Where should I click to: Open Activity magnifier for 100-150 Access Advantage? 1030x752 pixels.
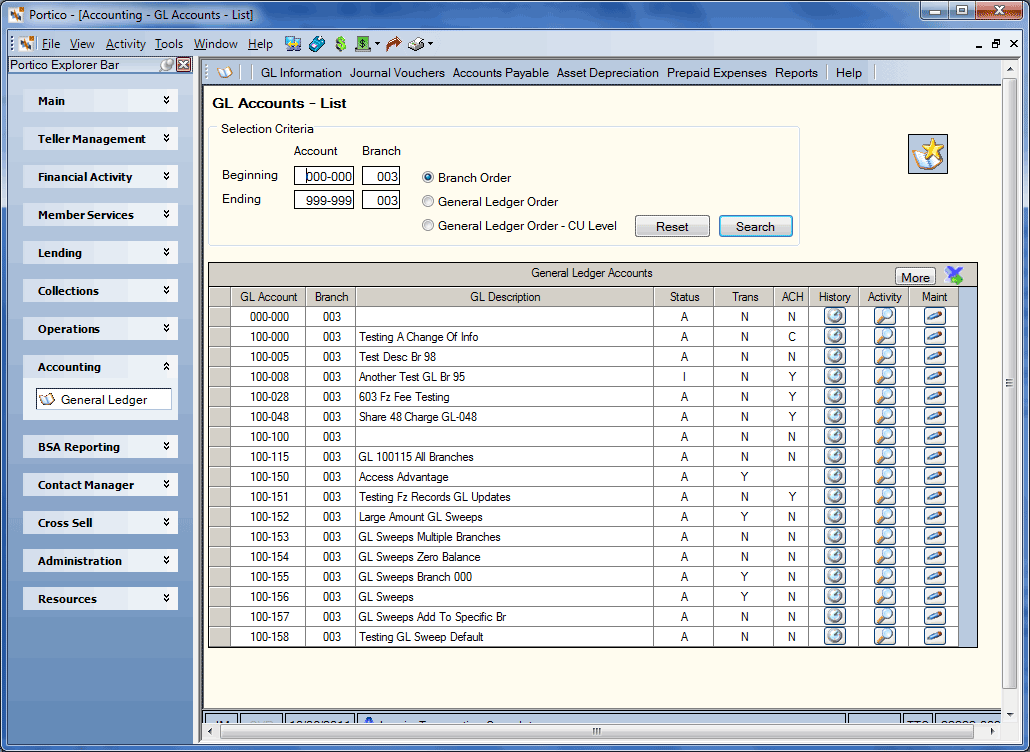(x=884, y=477)
